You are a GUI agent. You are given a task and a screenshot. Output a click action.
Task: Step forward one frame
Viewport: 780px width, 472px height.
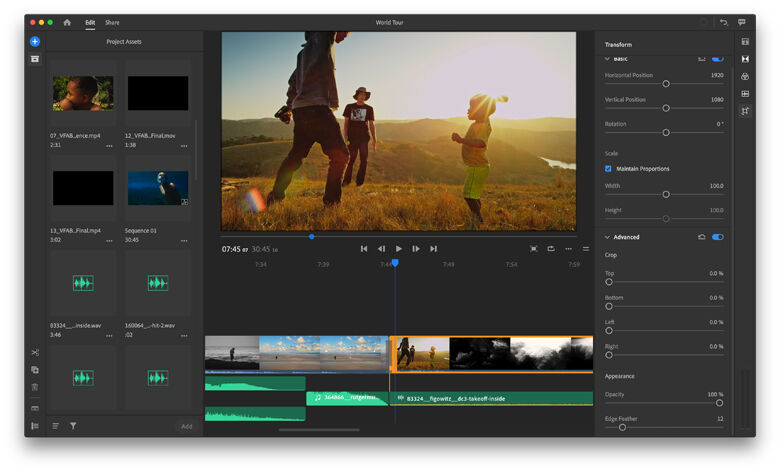coord(416,249)
